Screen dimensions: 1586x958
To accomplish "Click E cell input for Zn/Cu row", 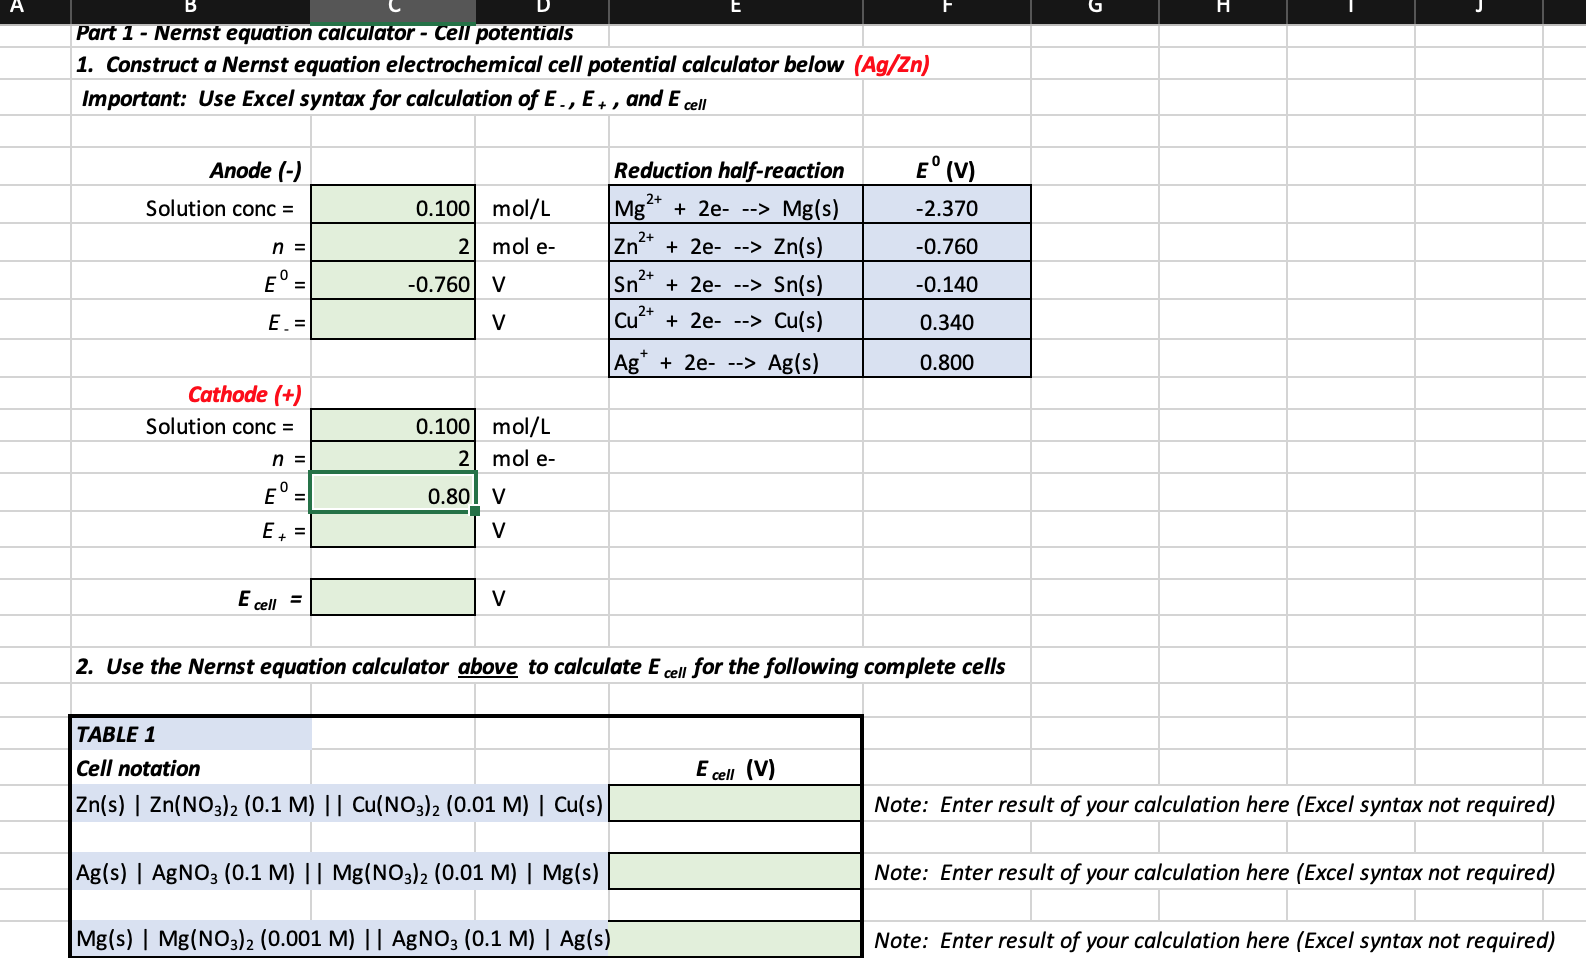I will (x=735, y=803).
